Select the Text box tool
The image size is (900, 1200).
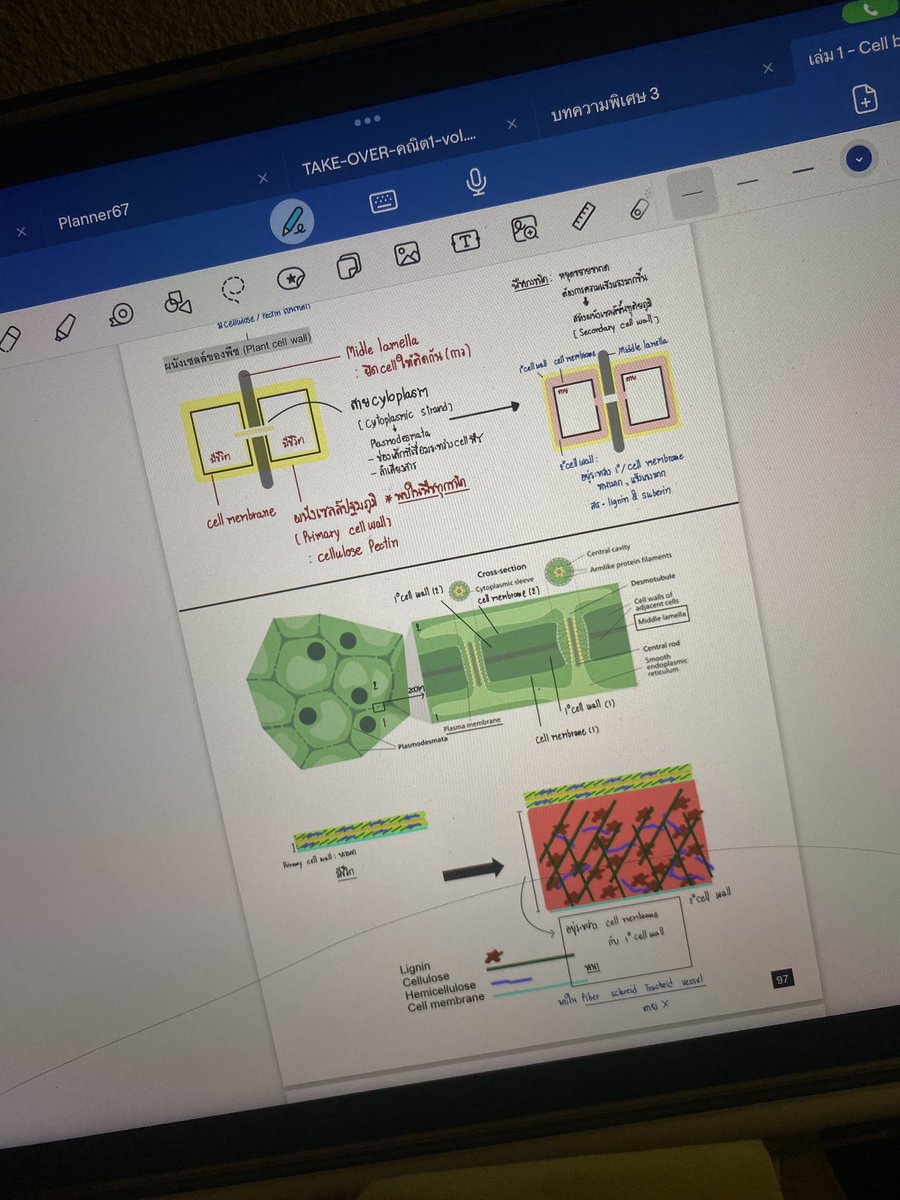point(465,241)
